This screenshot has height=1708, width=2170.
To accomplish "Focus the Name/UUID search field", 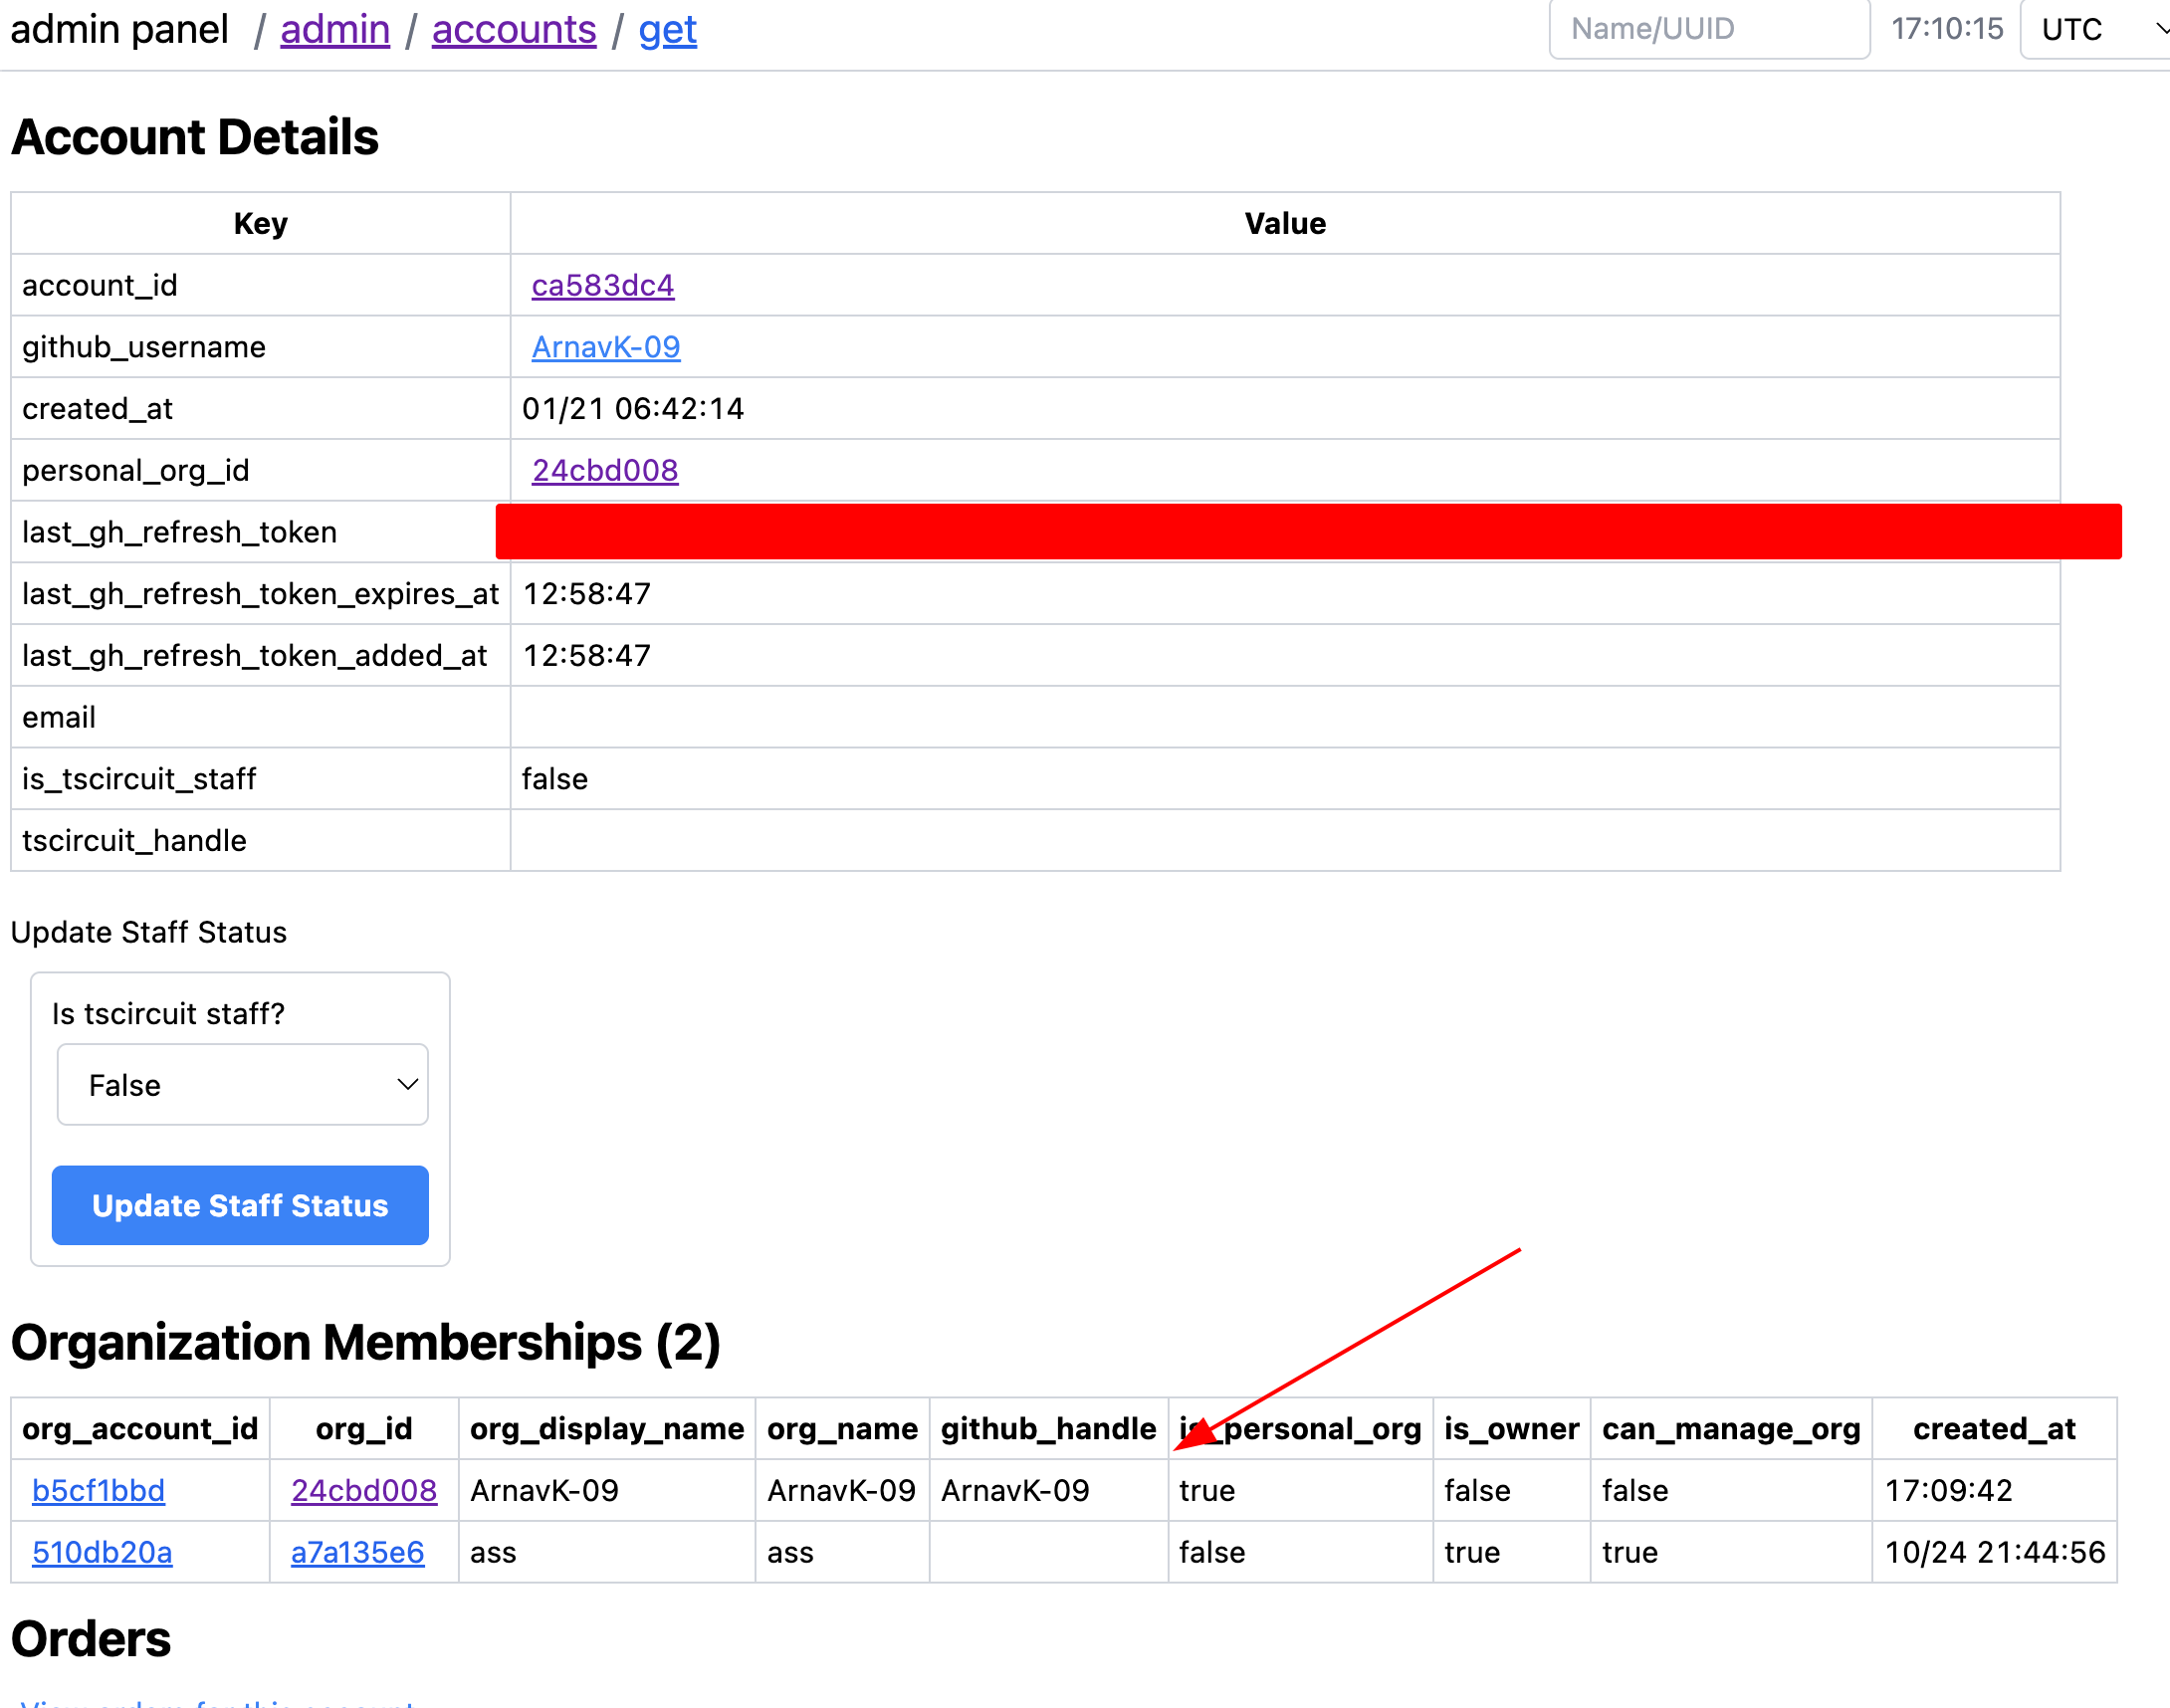I will click(x=1708, y=29).
